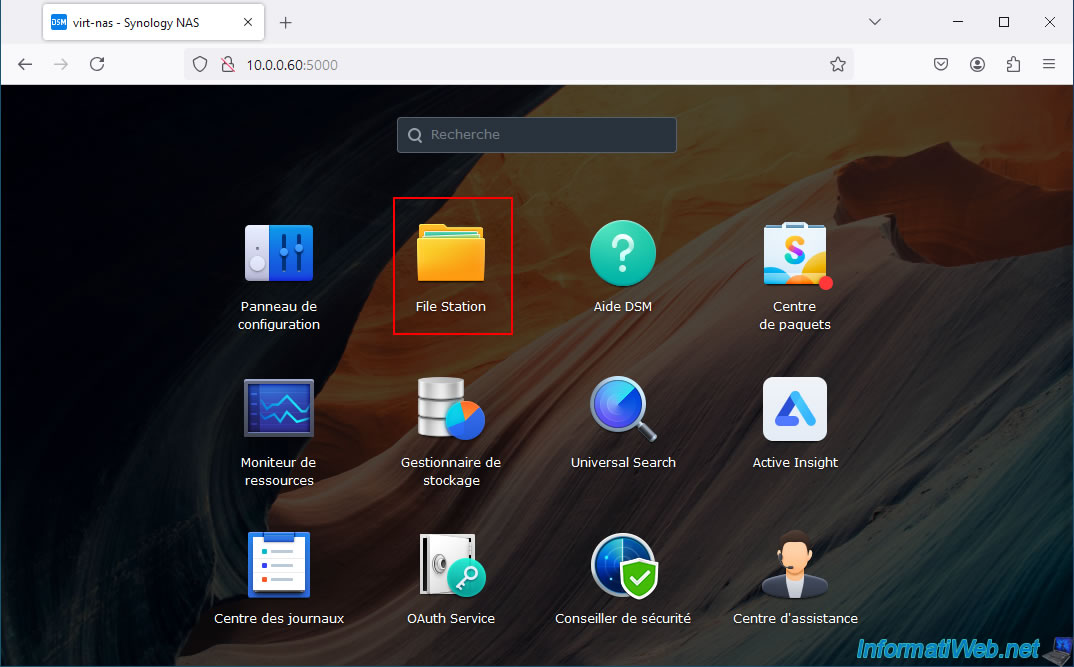Click the shield tracking protection icon
This screenshot has width=1074, height=667.
[200, 64]
